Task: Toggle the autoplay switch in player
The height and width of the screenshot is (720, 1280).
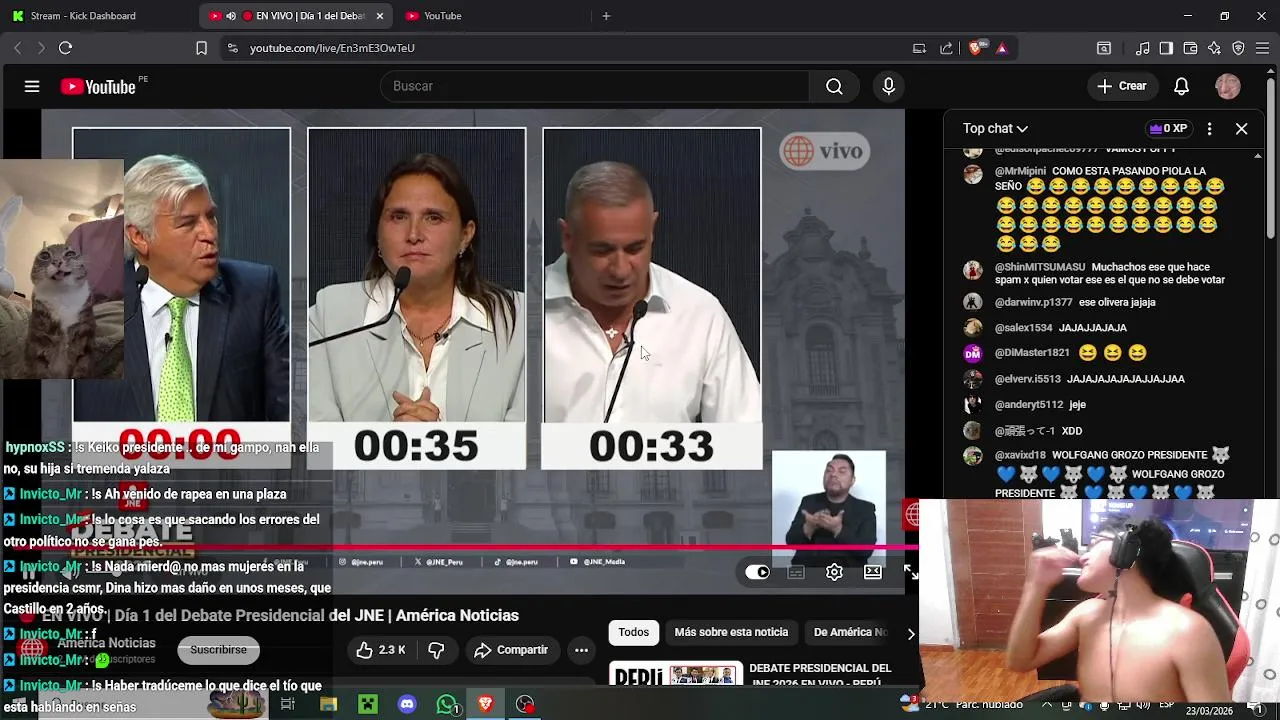Action: point(757,572)
